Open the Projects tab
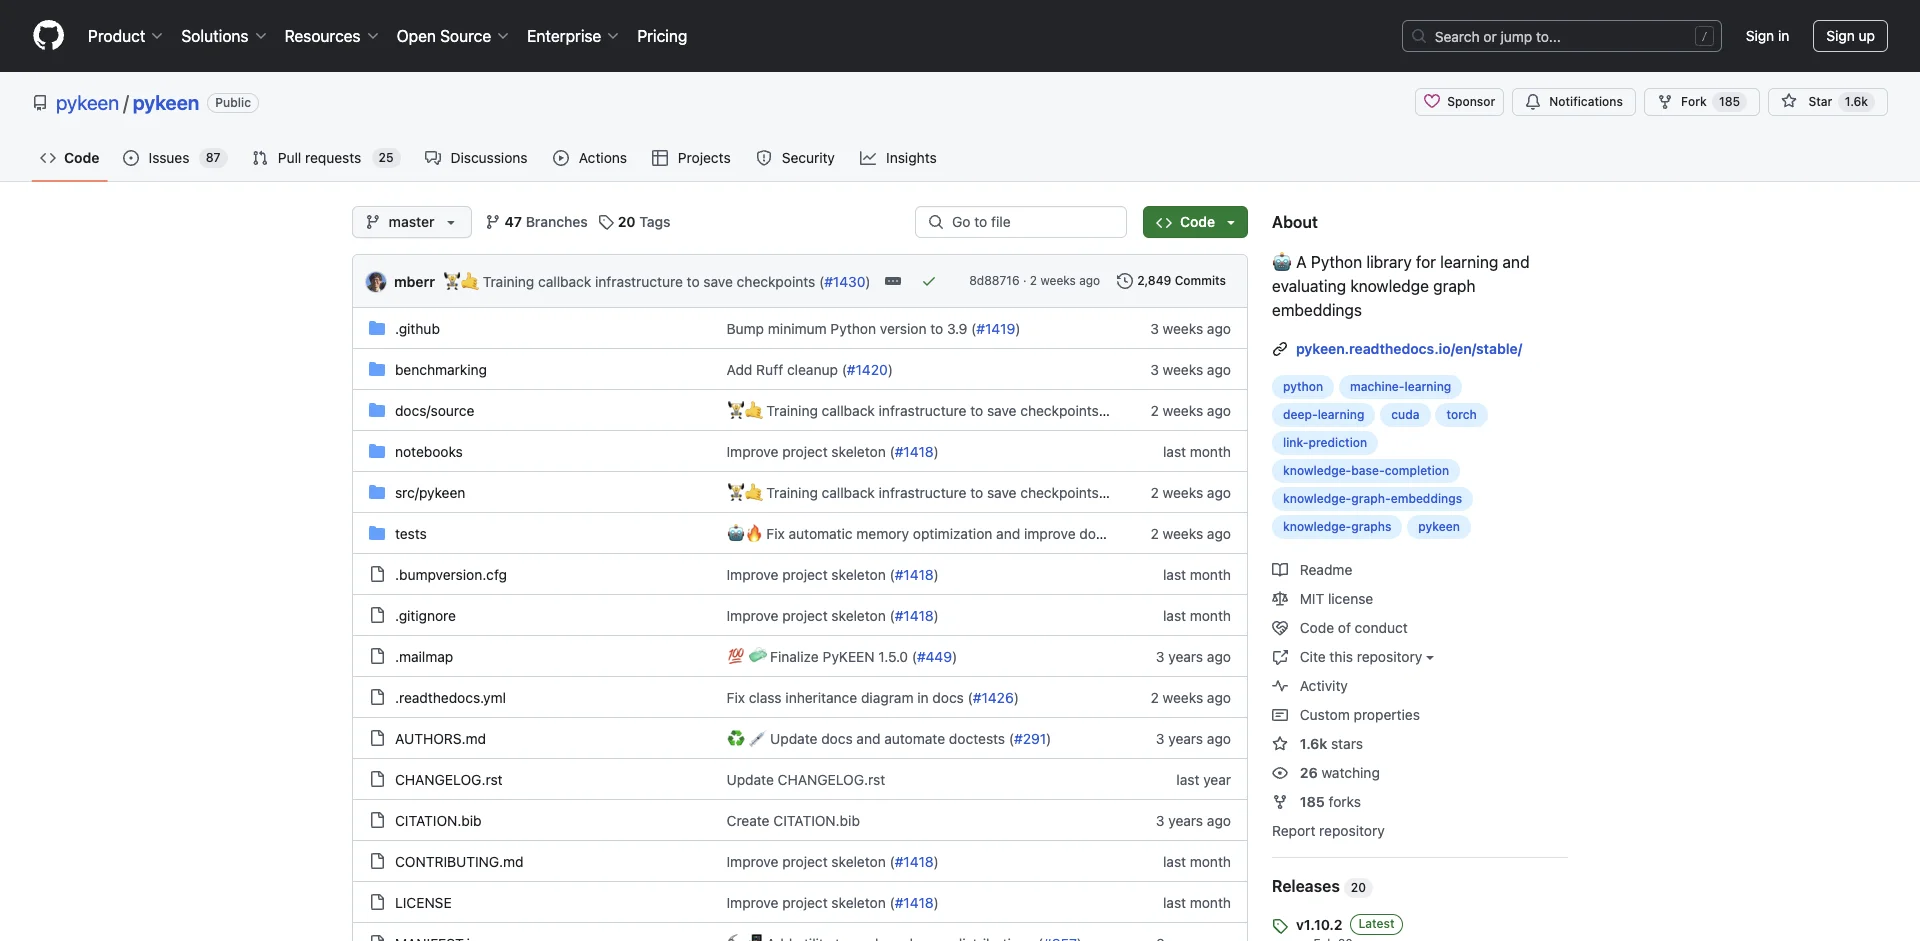 (691, 158)
